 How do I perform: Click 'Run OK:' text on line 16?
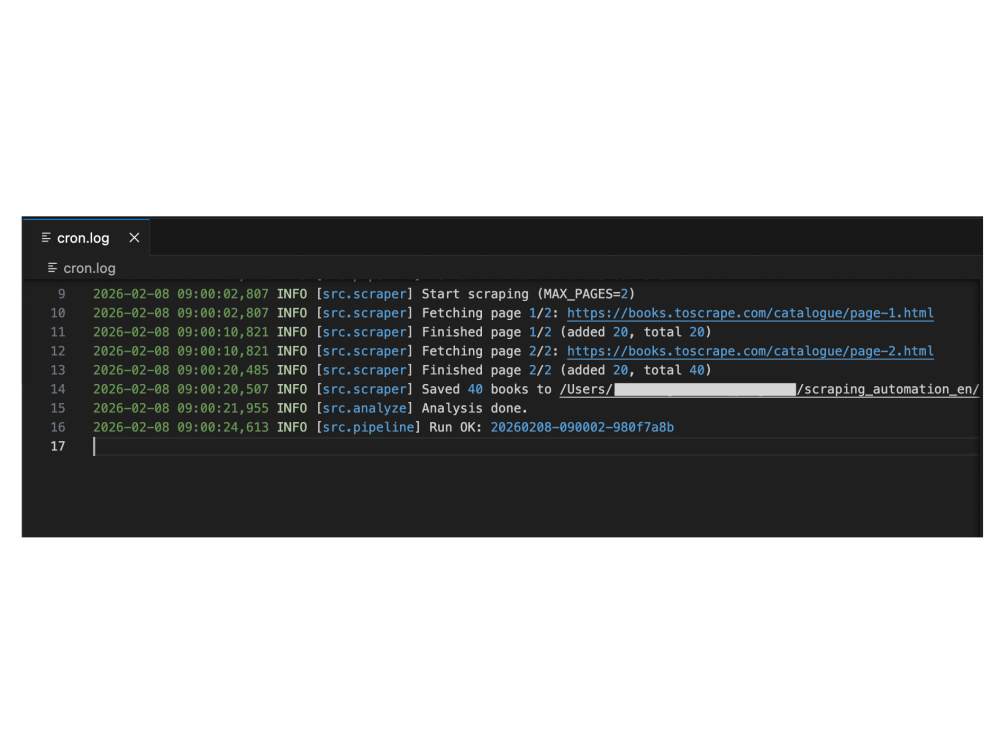tap(455, 427)
